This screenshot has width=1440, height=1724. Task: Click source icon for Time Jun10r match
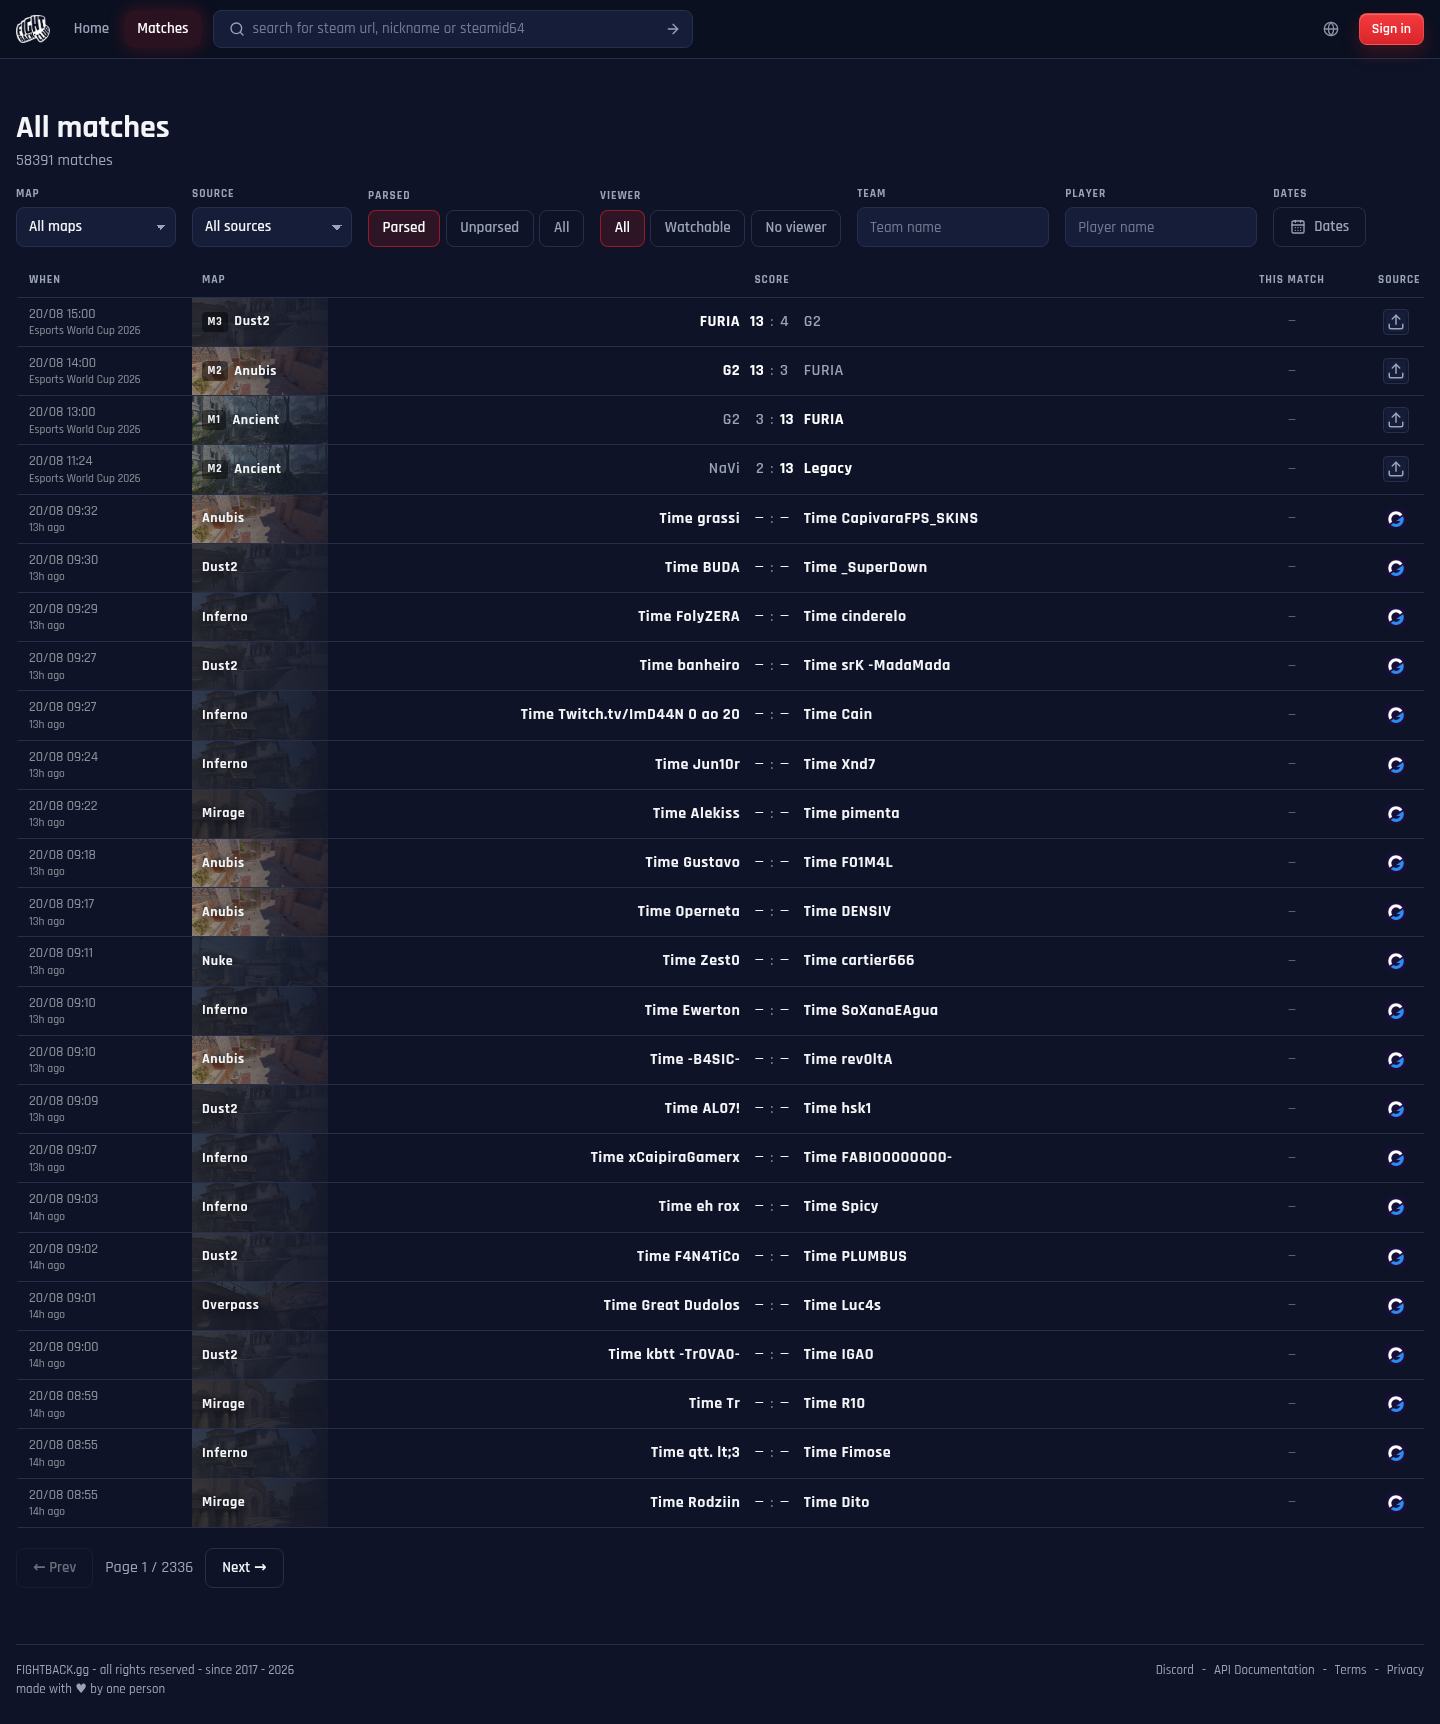[x=1396, y=765]
